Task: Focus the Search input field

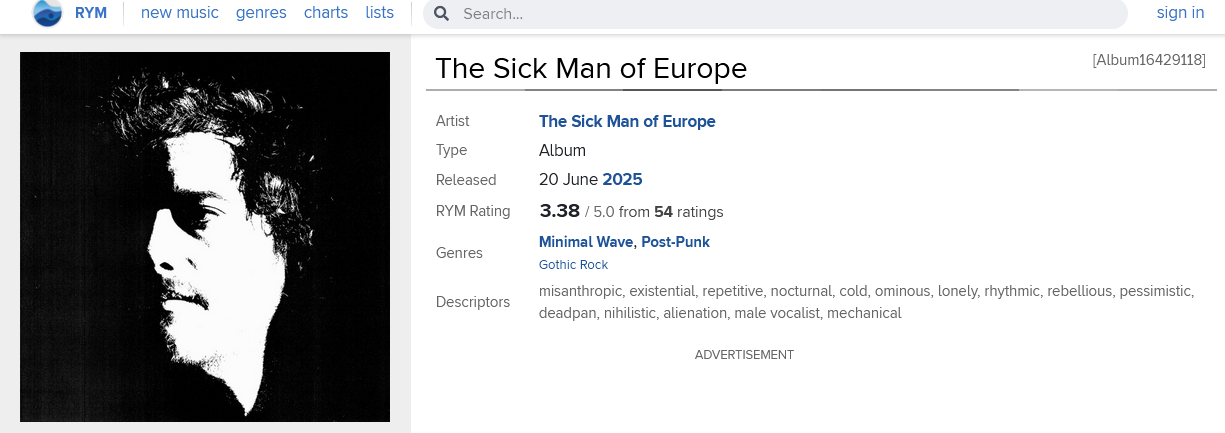Action: click(x=780, y=14)
